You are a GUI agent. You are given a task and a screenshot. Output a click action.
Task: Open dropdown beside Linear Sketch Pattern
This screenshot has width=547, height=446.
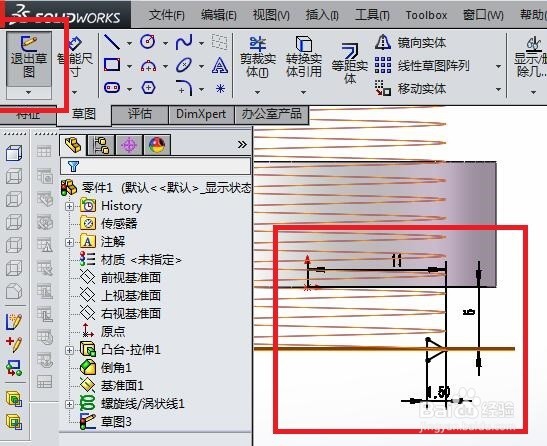(x=499, y=66)
